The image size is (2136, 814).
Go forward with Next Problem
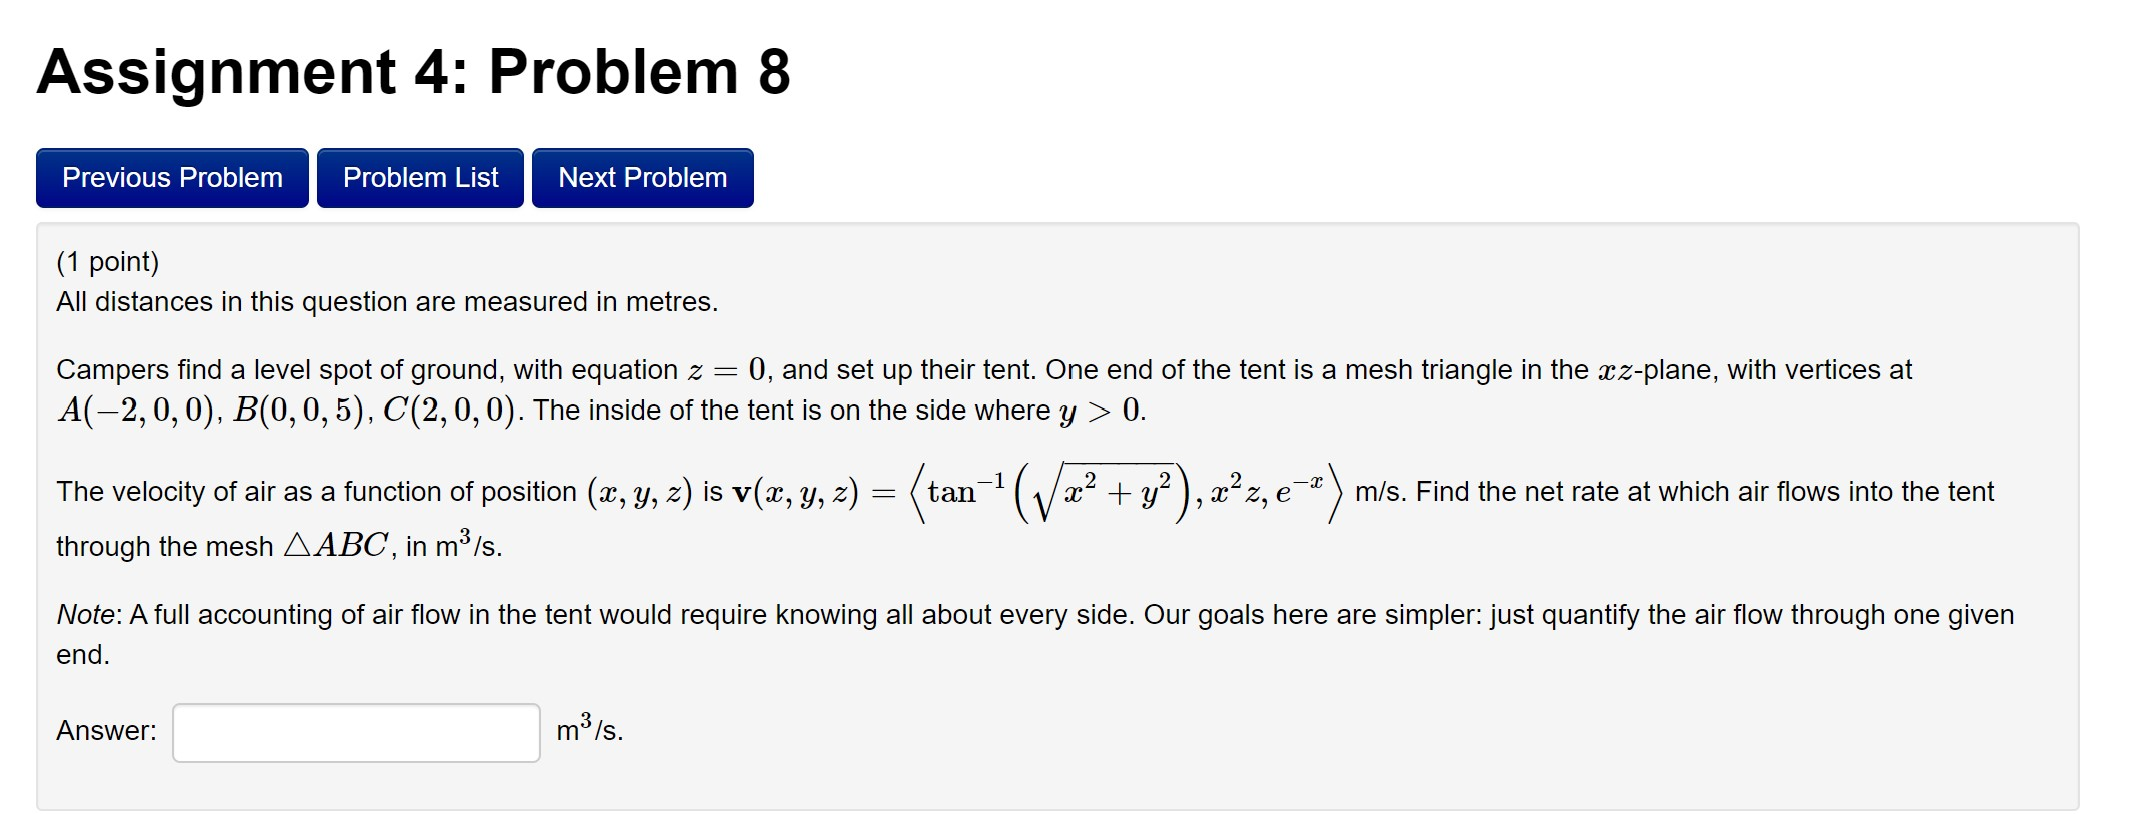coord(642,177)
